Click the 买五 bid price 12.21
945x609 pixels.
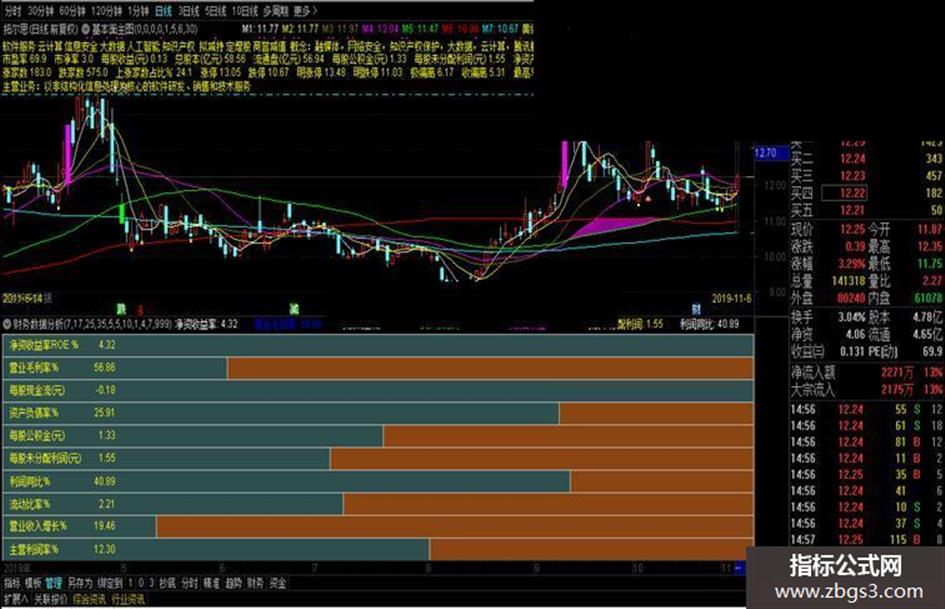(x=852, y=210)
